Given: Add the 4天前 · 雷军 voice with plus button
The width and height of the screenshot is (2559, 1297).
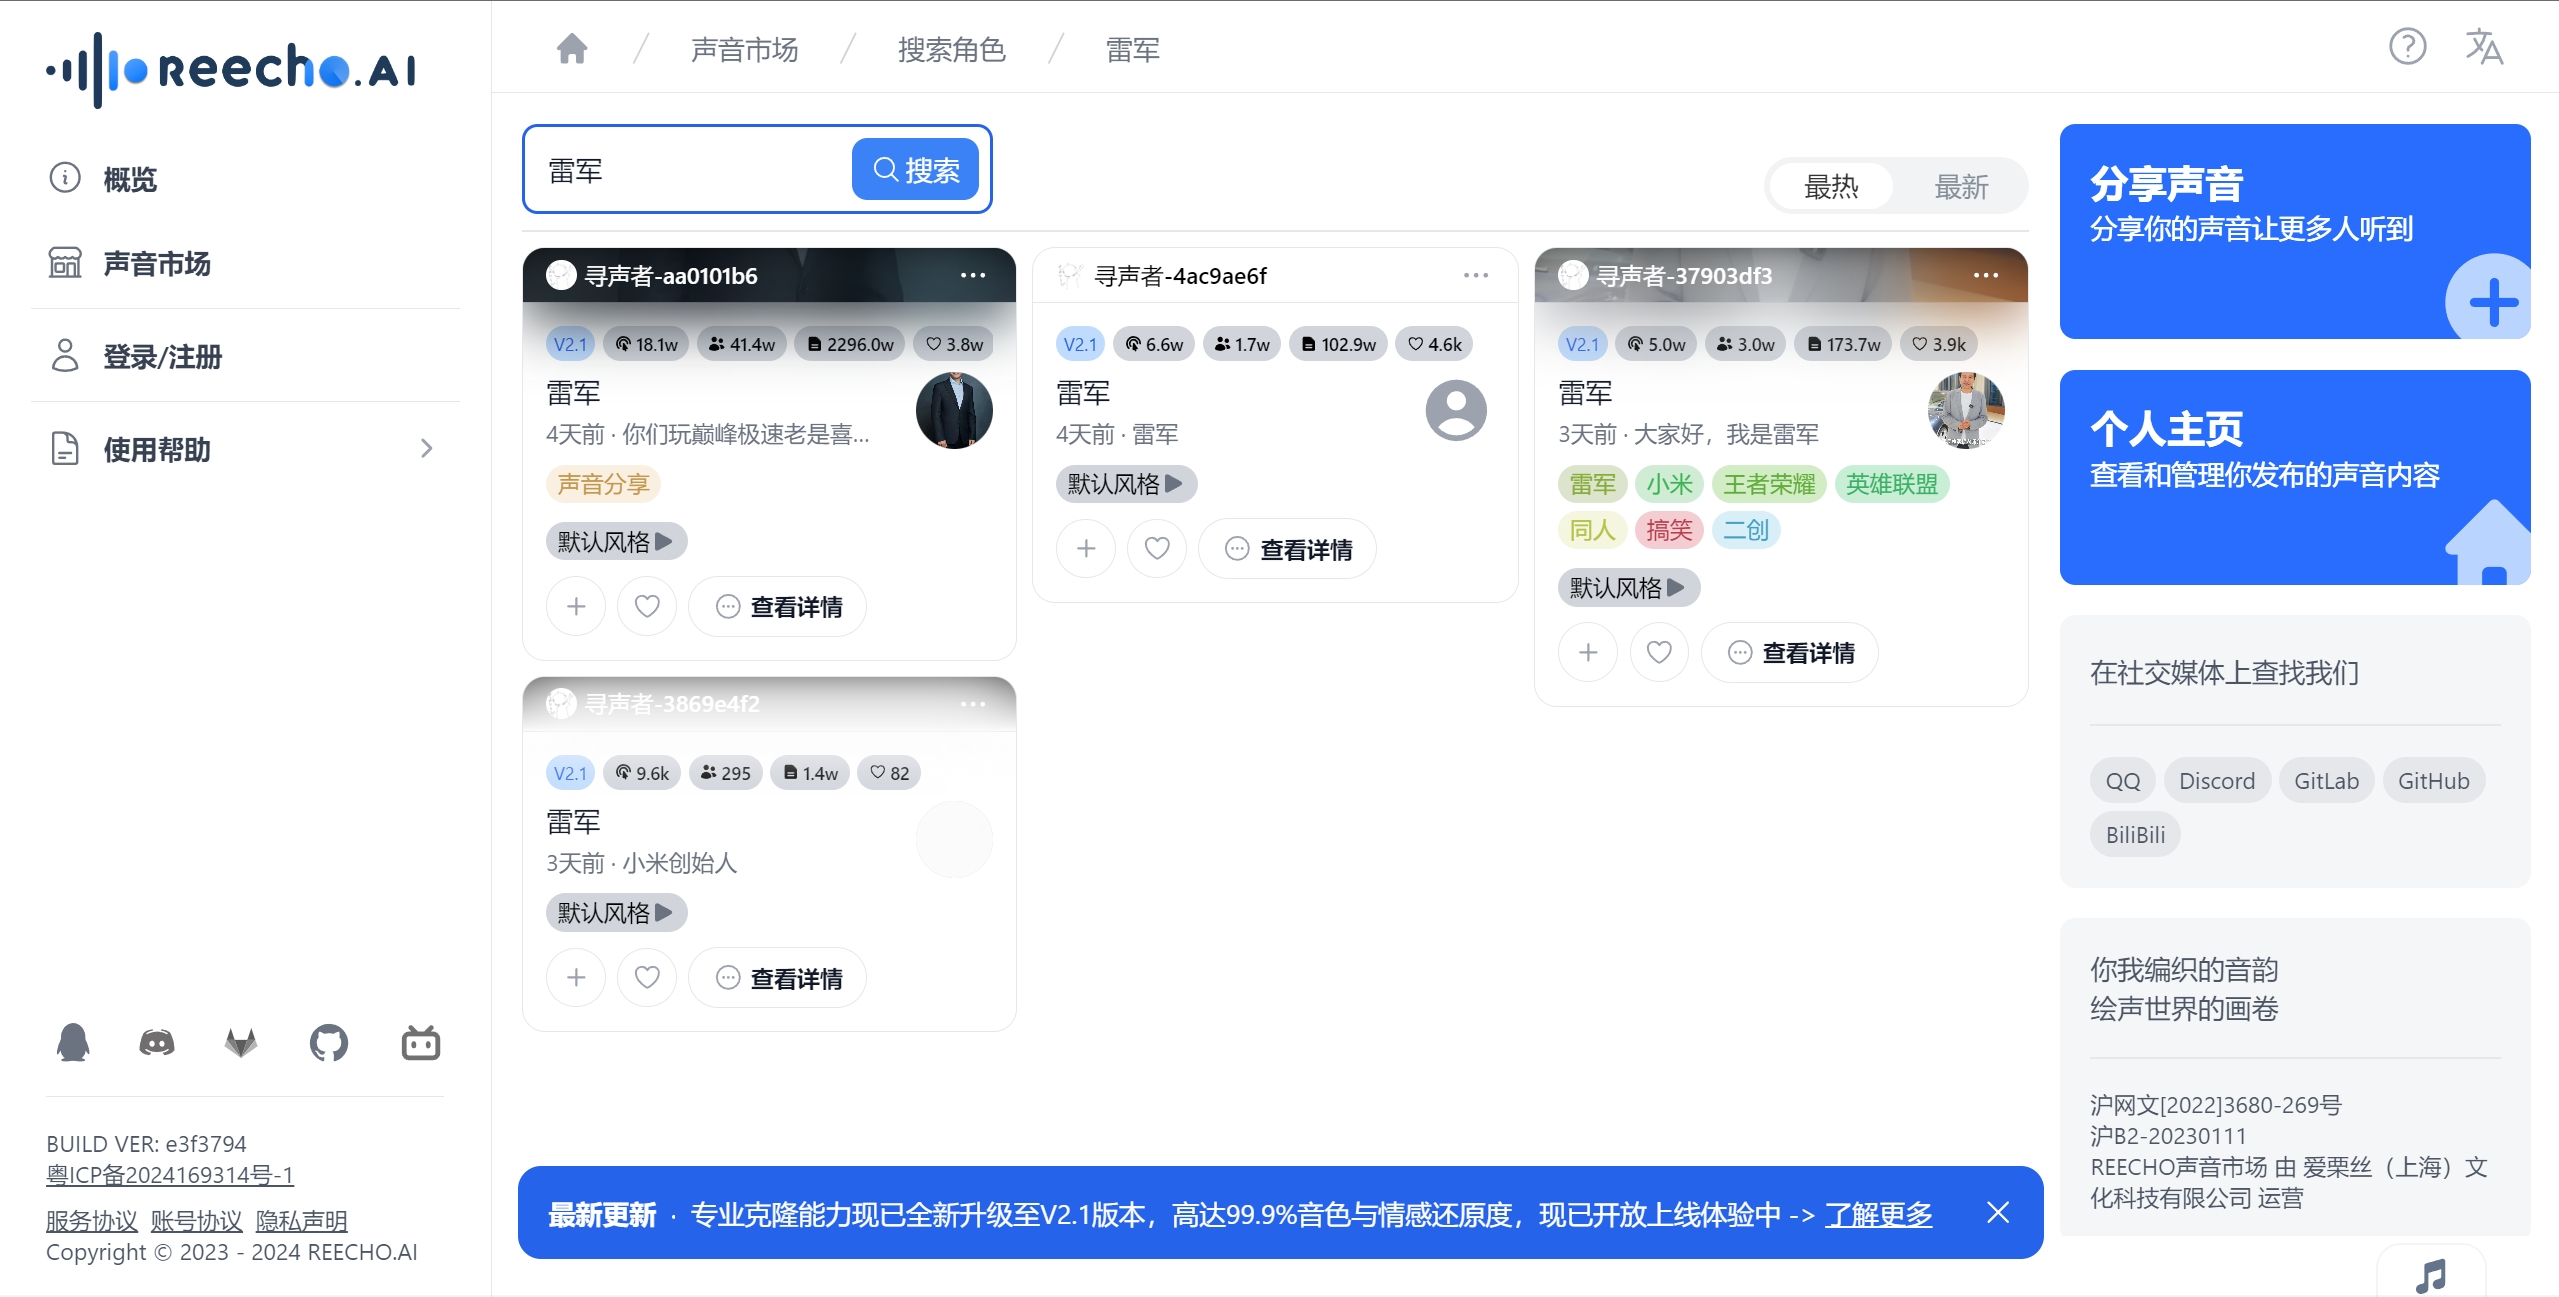Looking at the screenshot, I should tap(1086, 548).
